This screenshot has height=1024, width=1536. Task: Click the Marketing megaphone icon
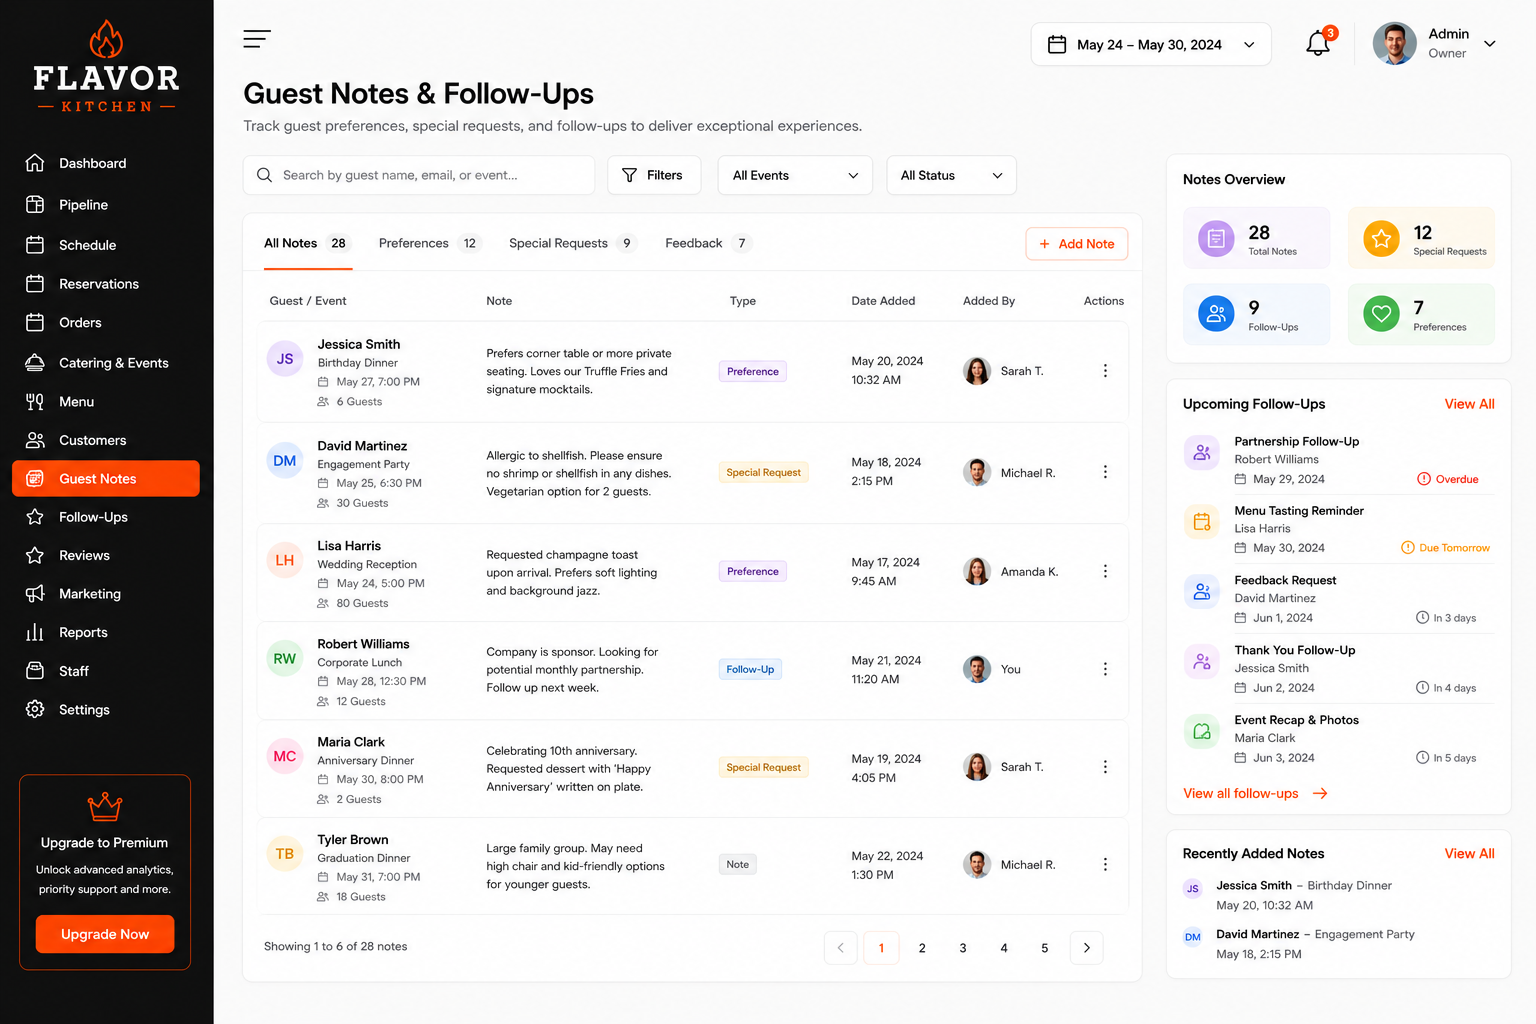click(35, 594)
